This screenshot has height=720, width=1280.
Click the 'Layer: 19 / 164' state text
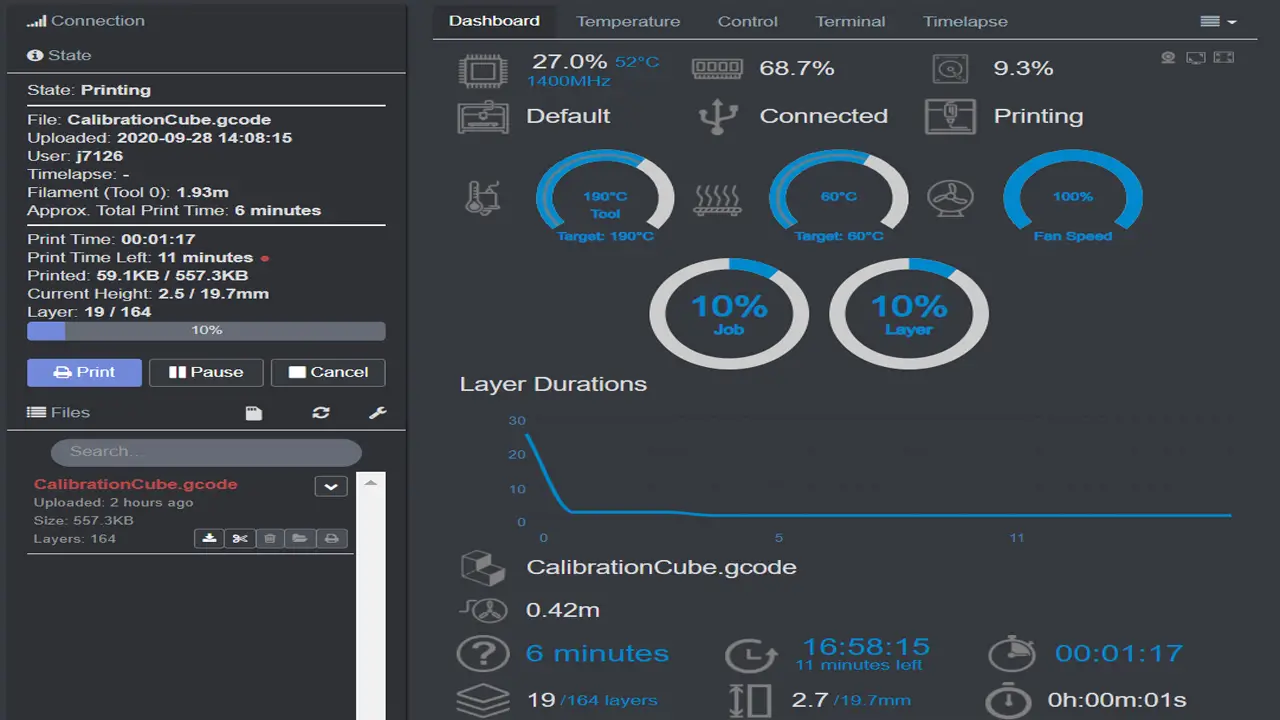90,312
